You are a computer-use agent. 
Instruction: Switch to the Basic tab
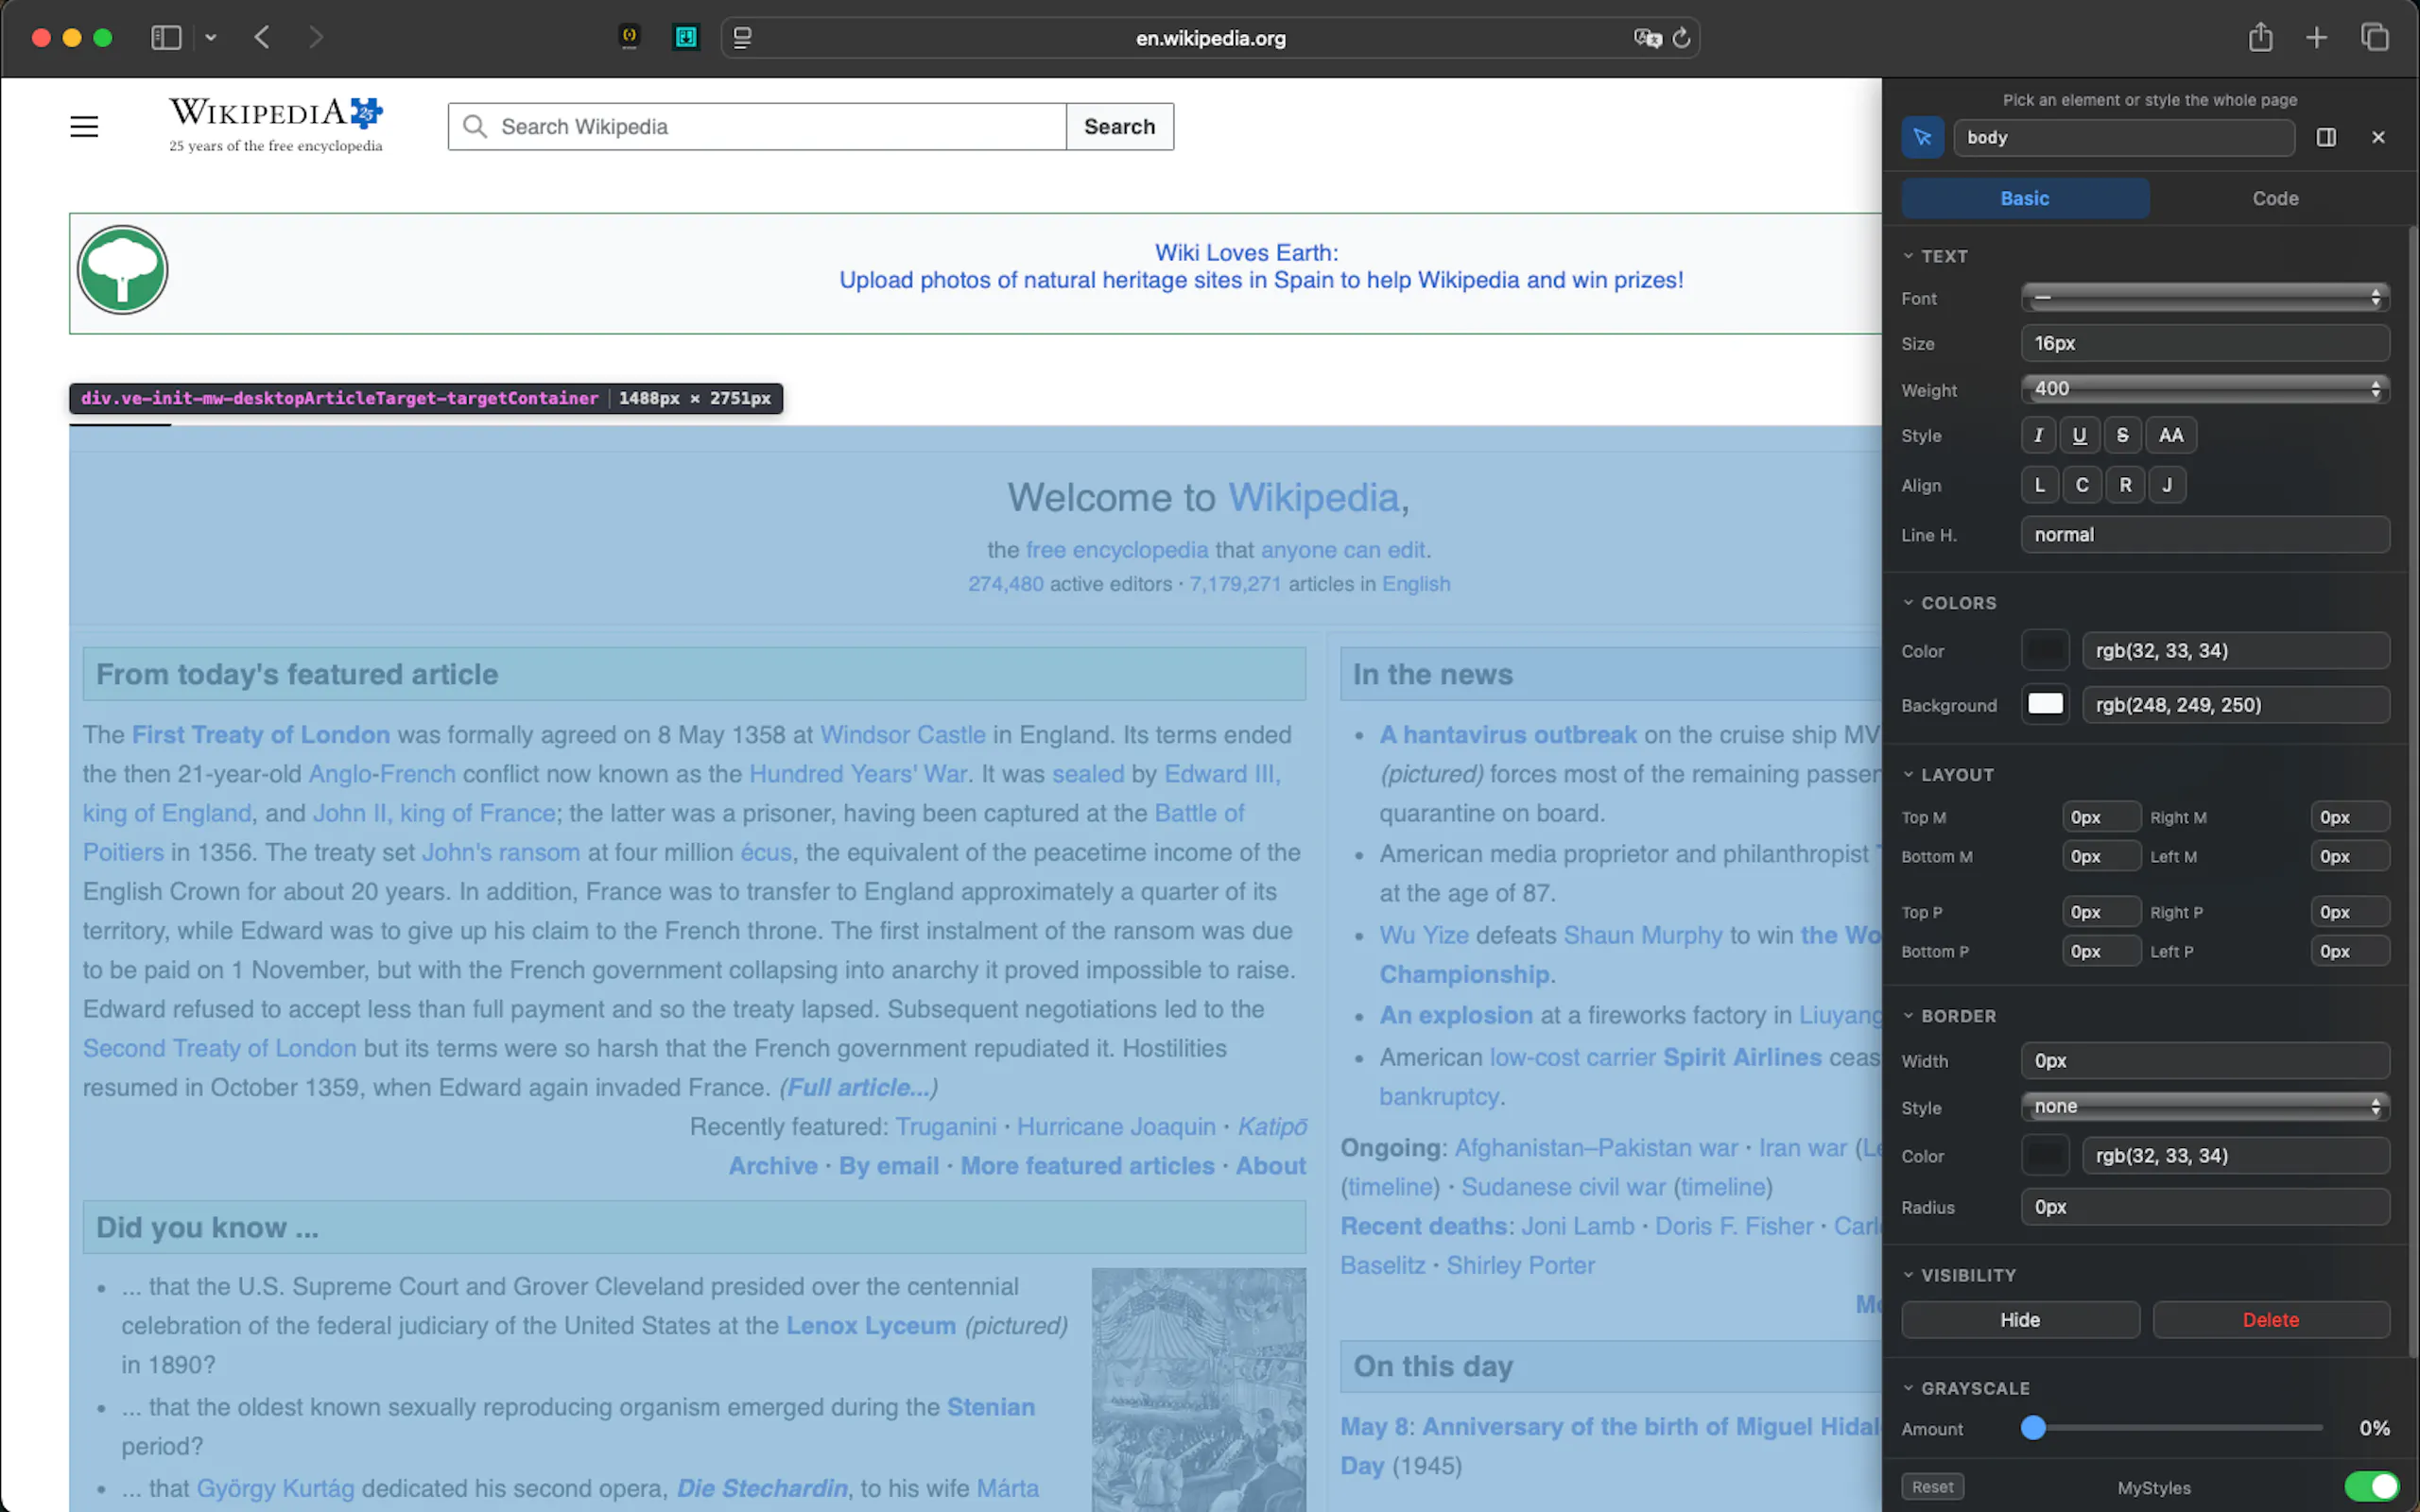pyautogui.click(x=2025, y=198)
